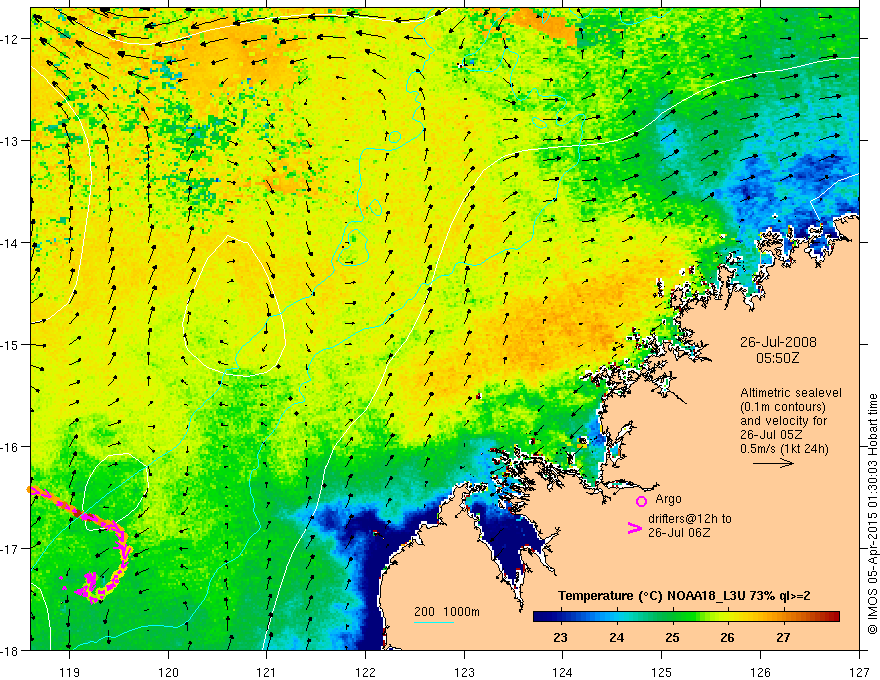Click the 'Temperature (°C) NOAA18_L3U' title
Viewport: 880px width, 680px height.
(x=651, y=596)
